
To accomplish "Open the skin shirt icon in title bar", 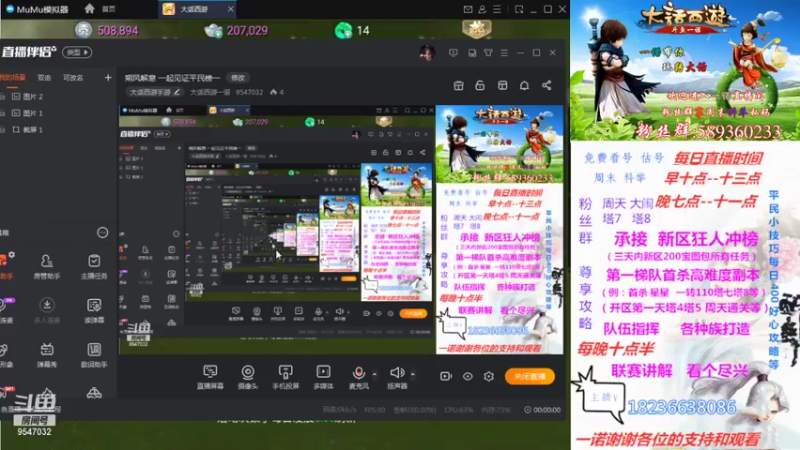I will click(488, 53).
